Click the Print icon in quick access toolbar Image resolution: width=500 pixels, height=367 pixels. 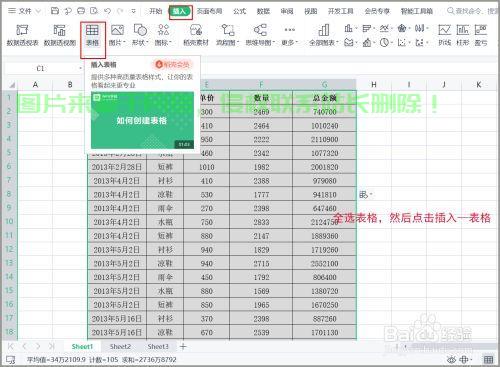(81, 11)
